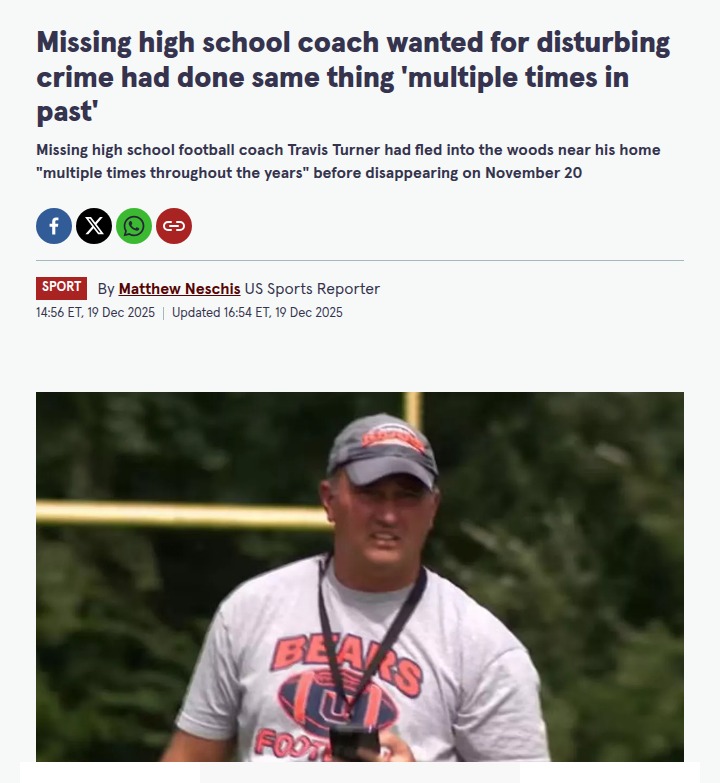Click the phone held in the coach's hand
Image resolution: width=720 pixels, height=783 pixels.
[354, 744]
